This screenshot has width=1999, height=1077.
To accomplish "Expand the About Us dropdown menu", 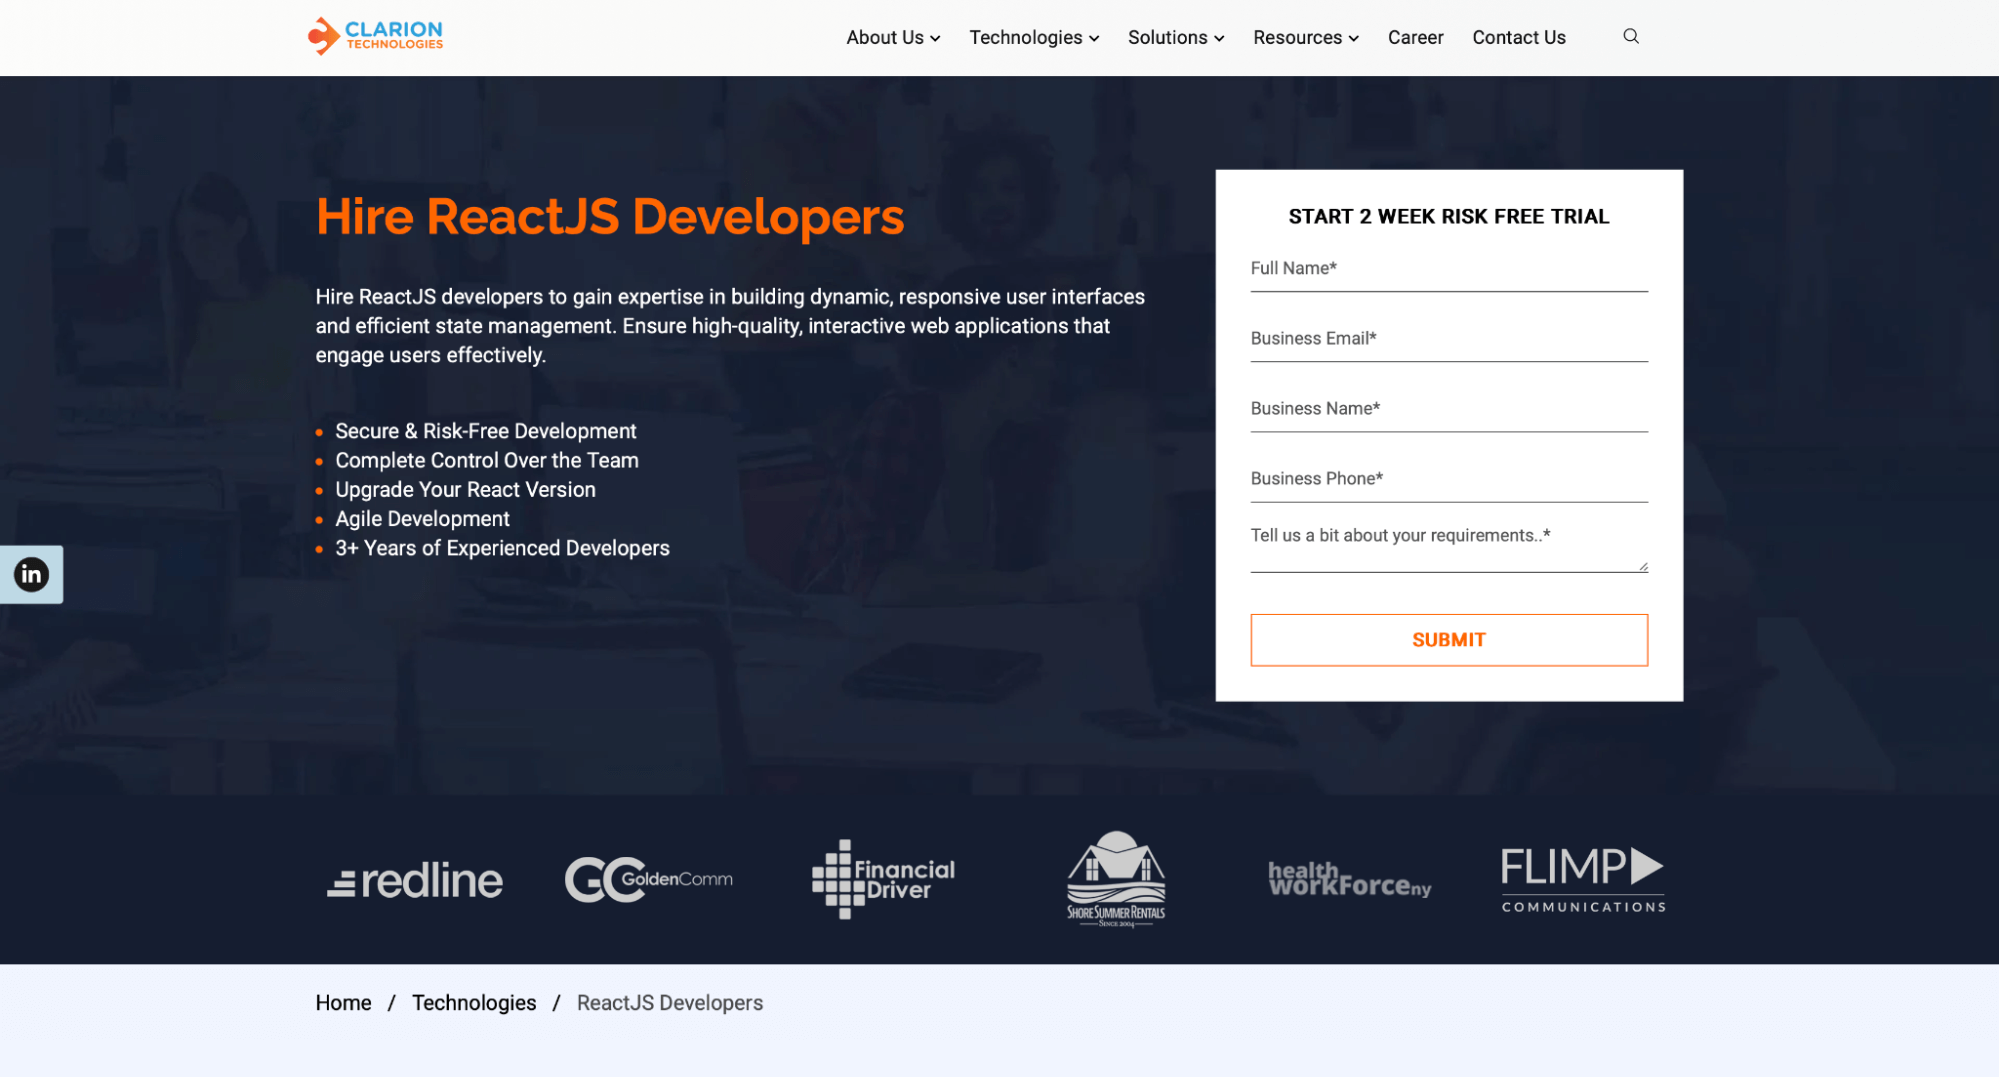I will tap(892, 38).
